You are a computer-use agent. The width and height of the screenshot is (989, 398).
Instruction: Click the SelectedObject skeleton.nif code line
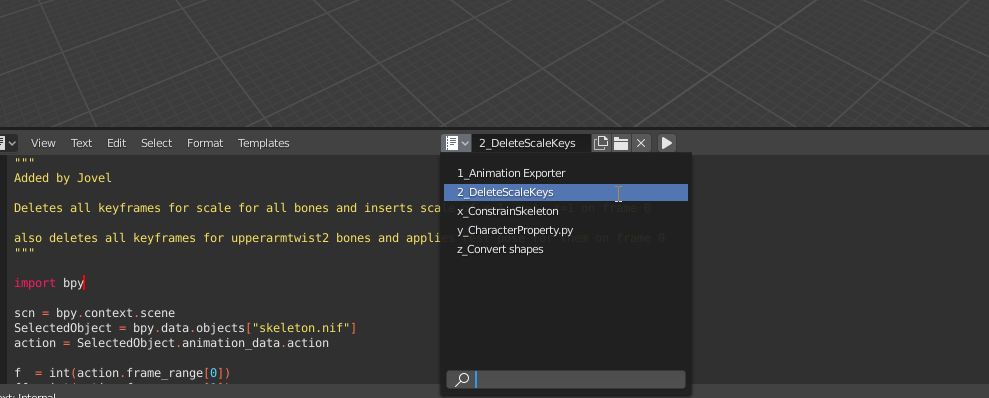coord(185,329)
